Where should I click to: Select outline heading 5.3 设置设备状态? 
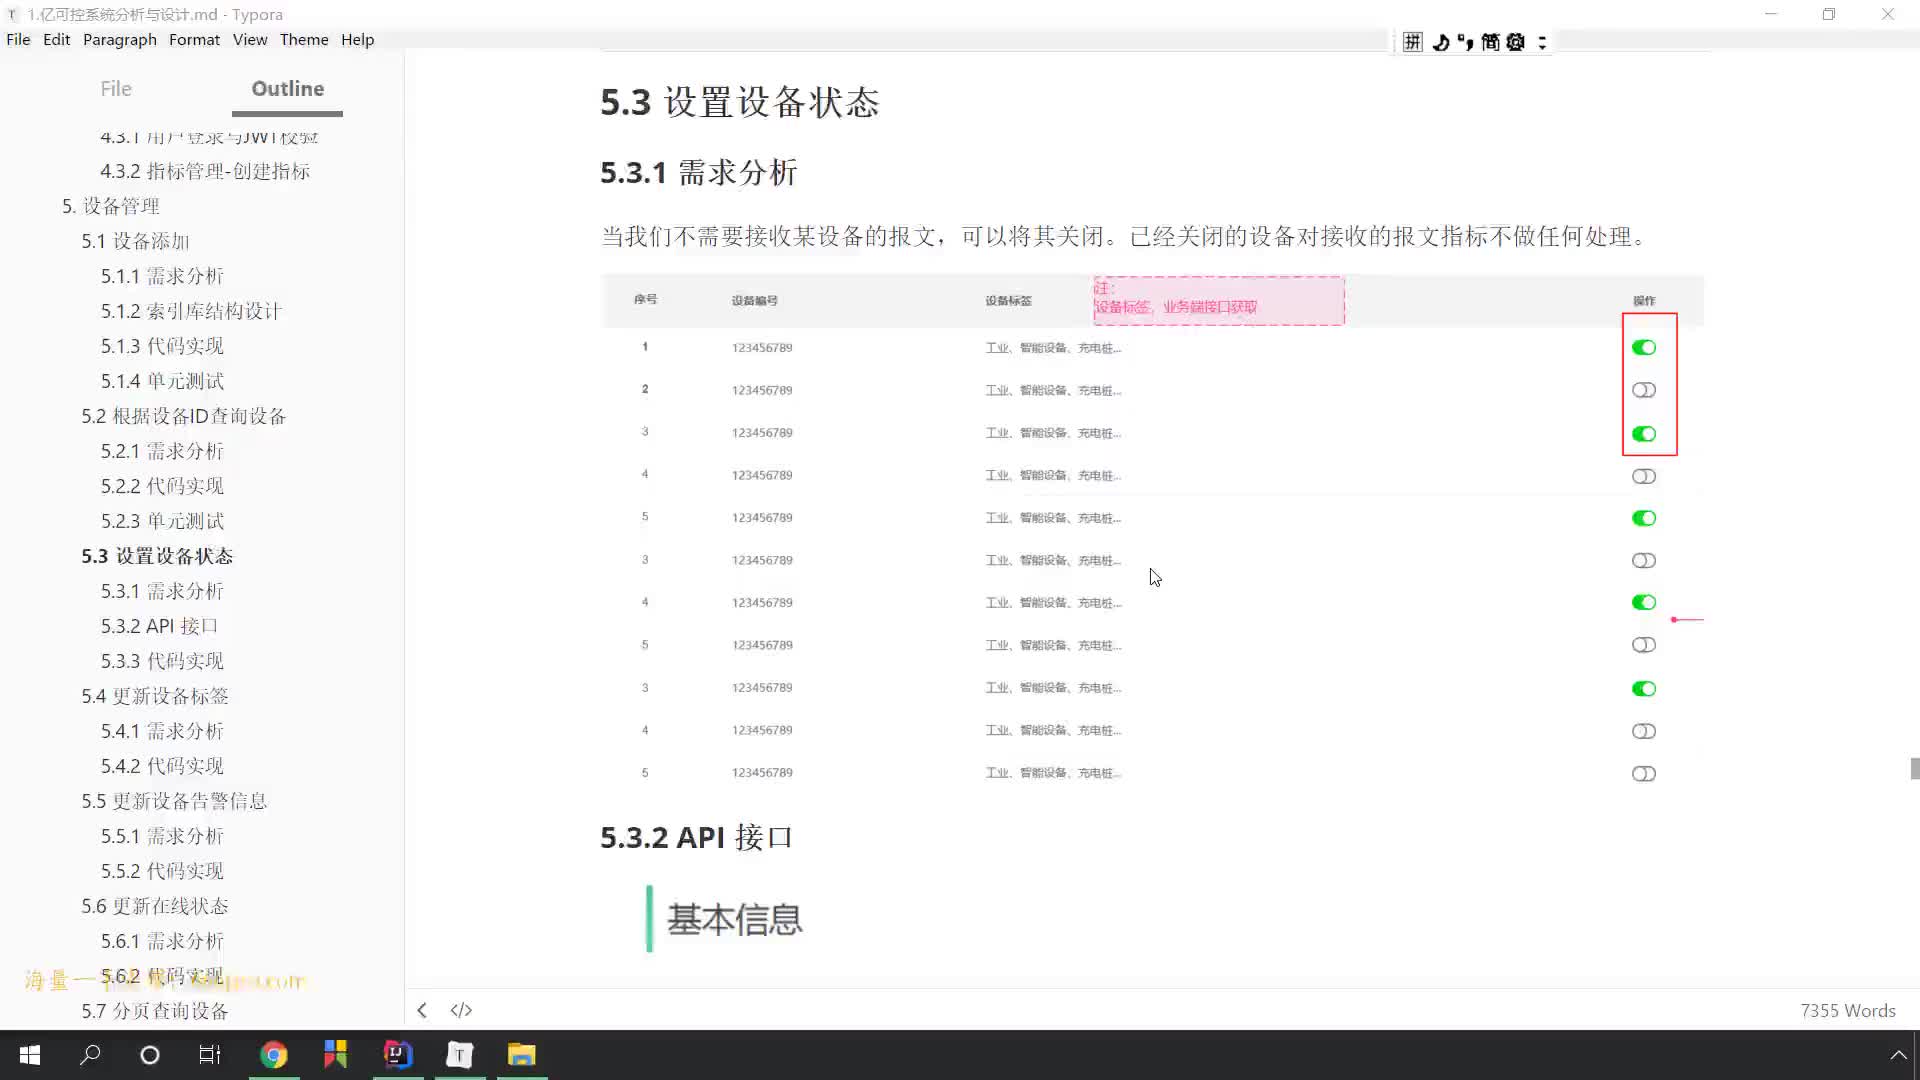[157, 556]
